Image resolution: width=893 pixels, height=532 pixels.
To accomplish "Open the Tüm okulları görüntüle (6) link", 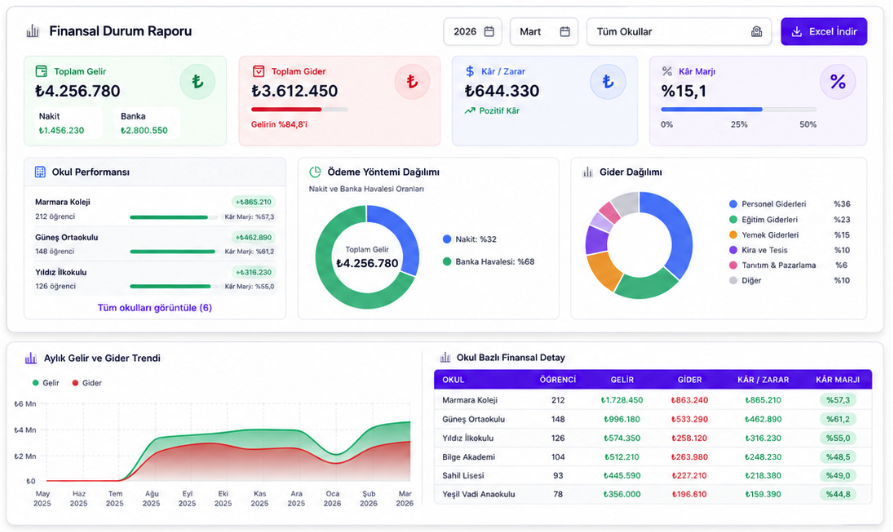I will click(x=154, y=308).
